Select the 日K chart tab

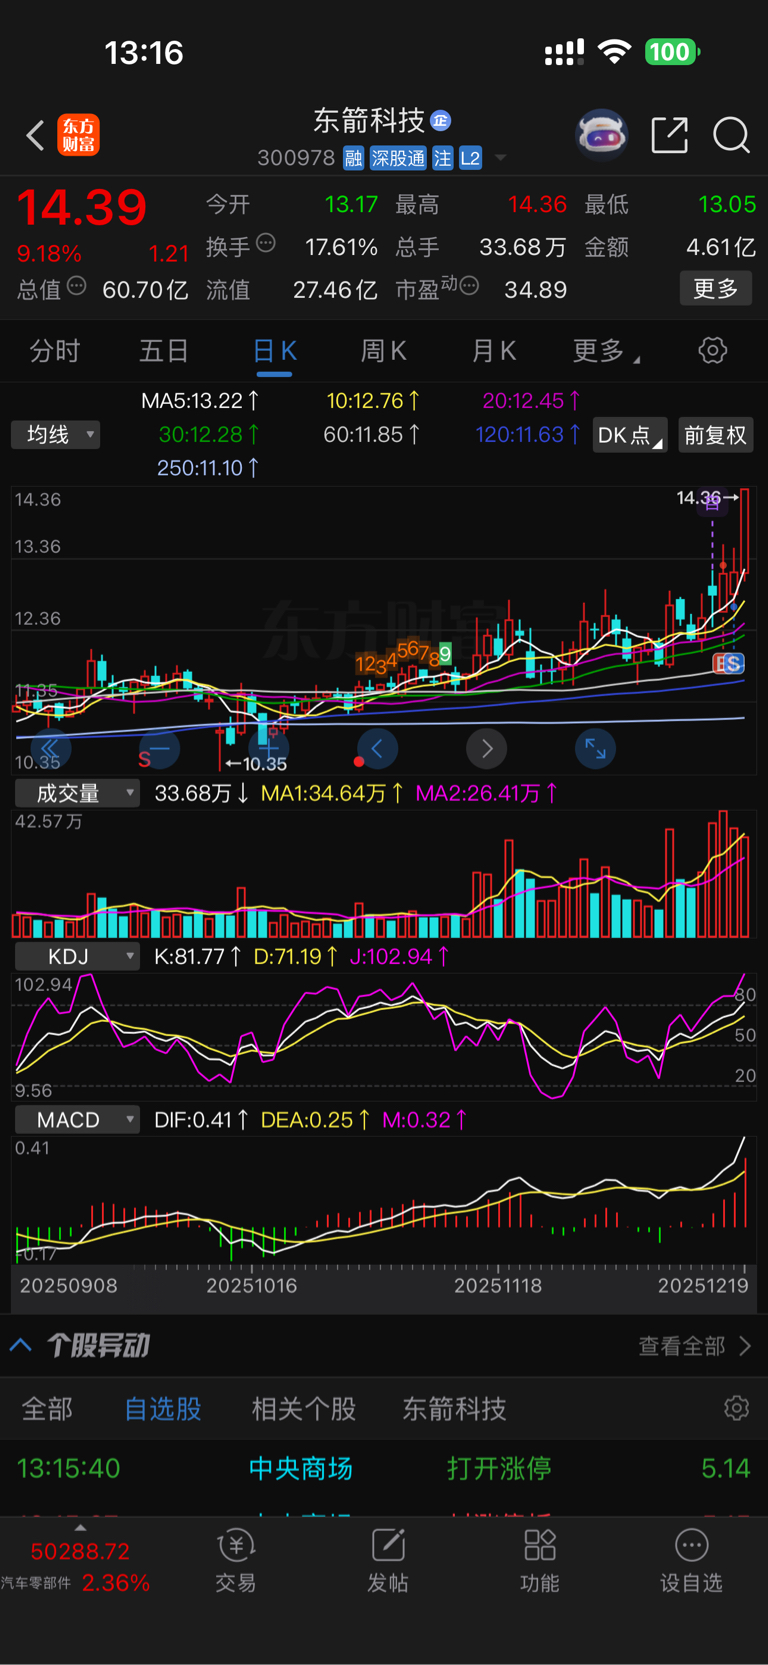pos(274,351)
